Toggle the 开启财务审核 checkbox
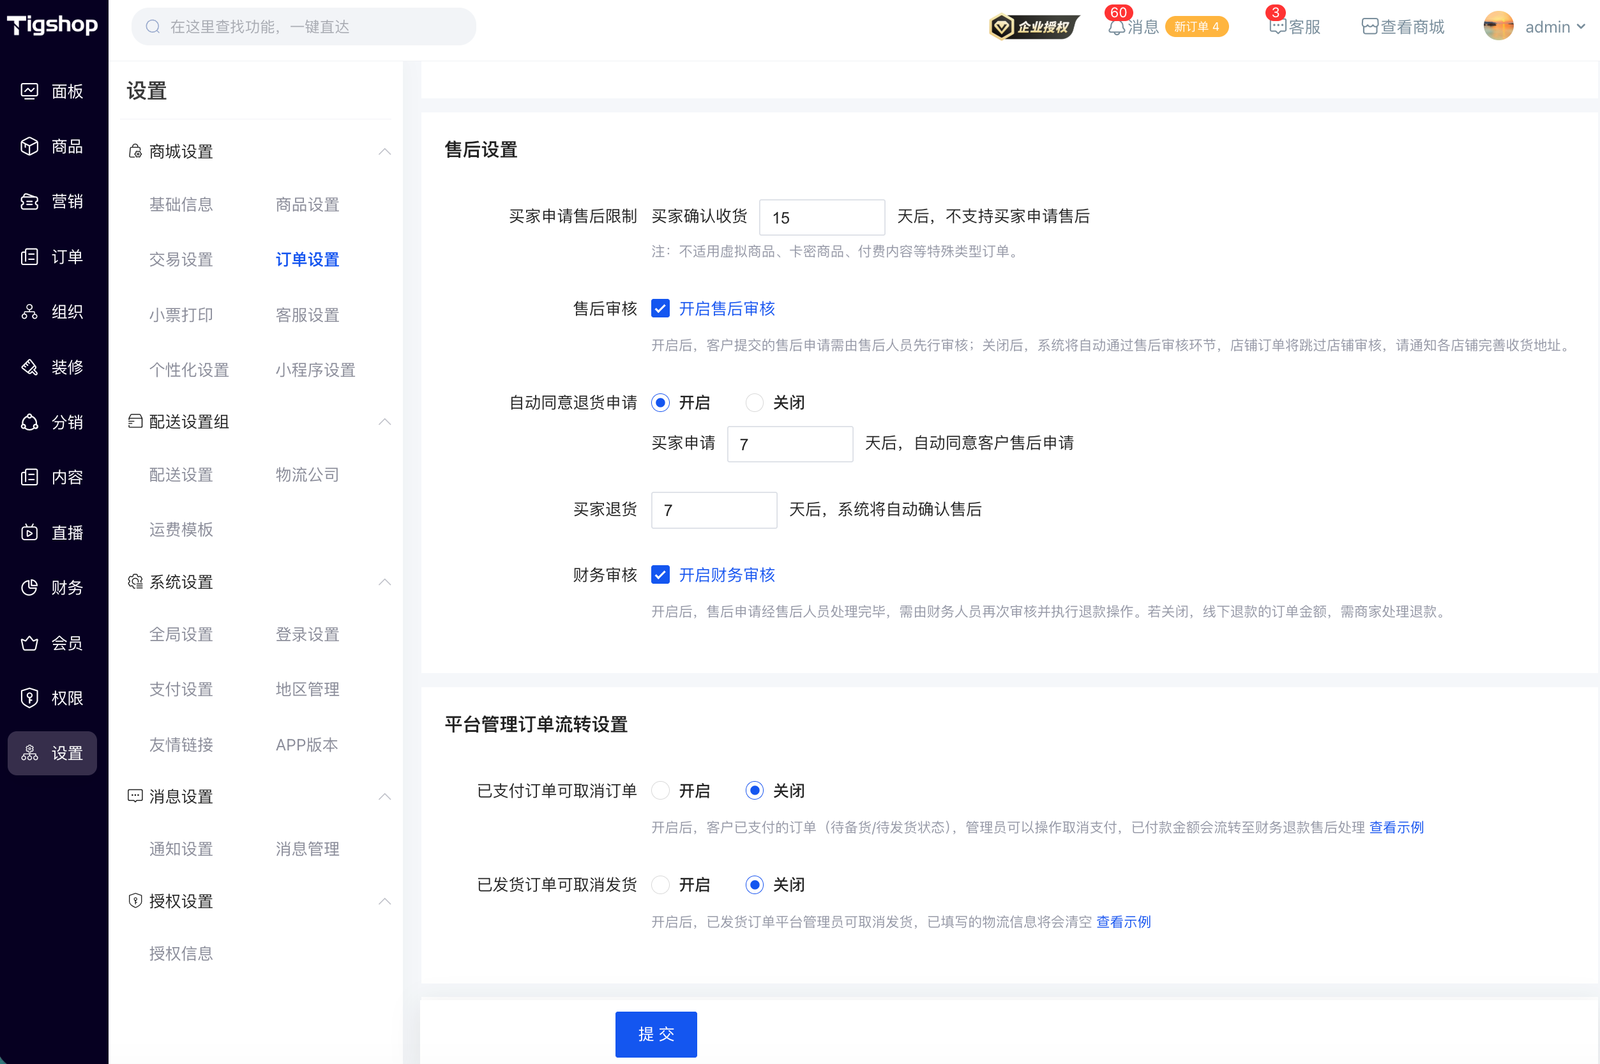Image resolution: width=1600 pixels, height=1064 pixels. [660, 575]
